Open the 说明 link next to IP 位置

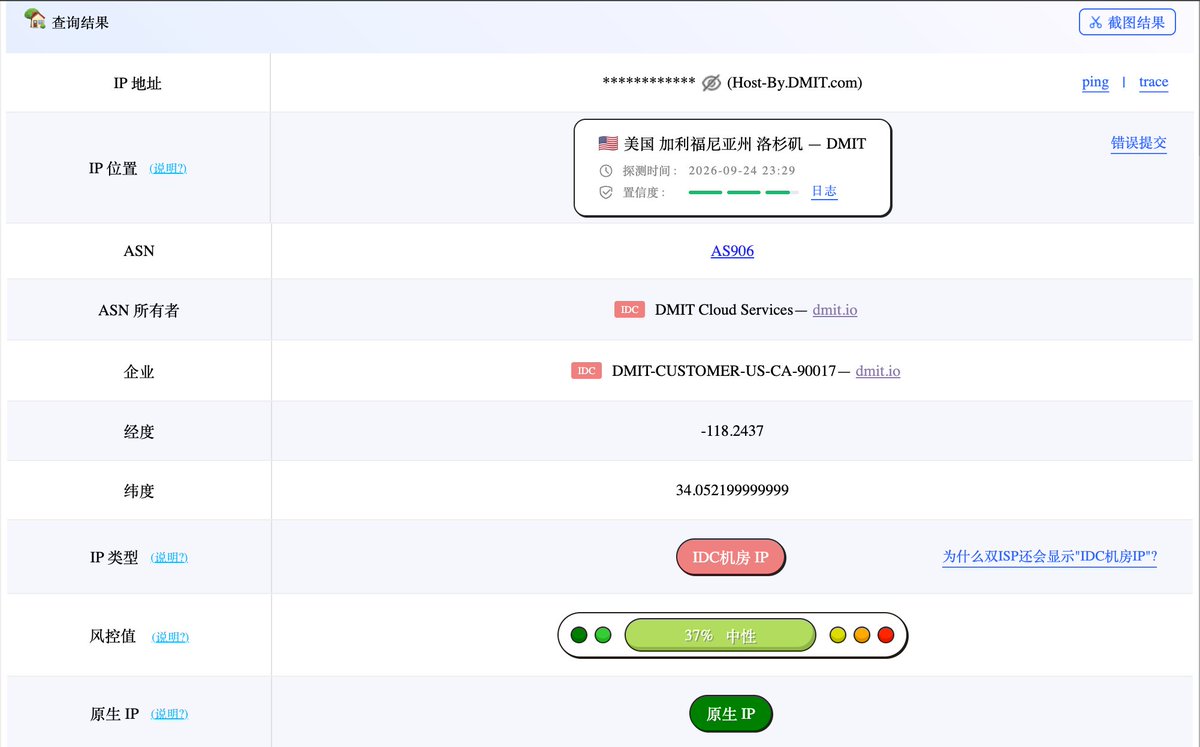168,168
